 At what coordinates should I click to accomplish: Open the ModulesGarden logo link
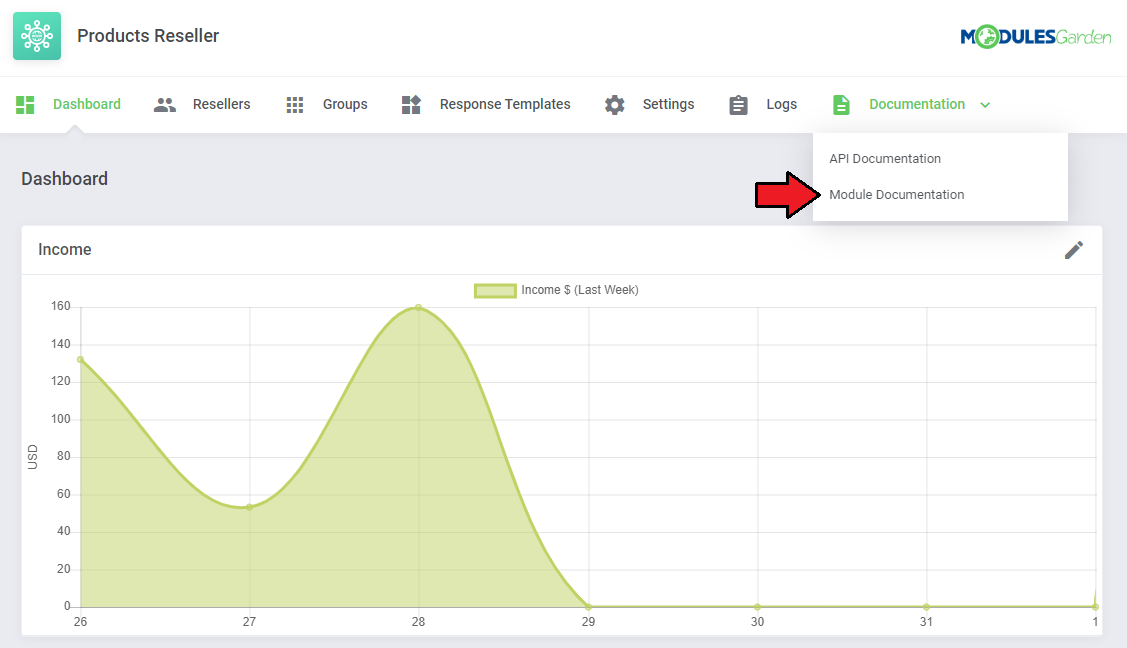click(1036, 37)
